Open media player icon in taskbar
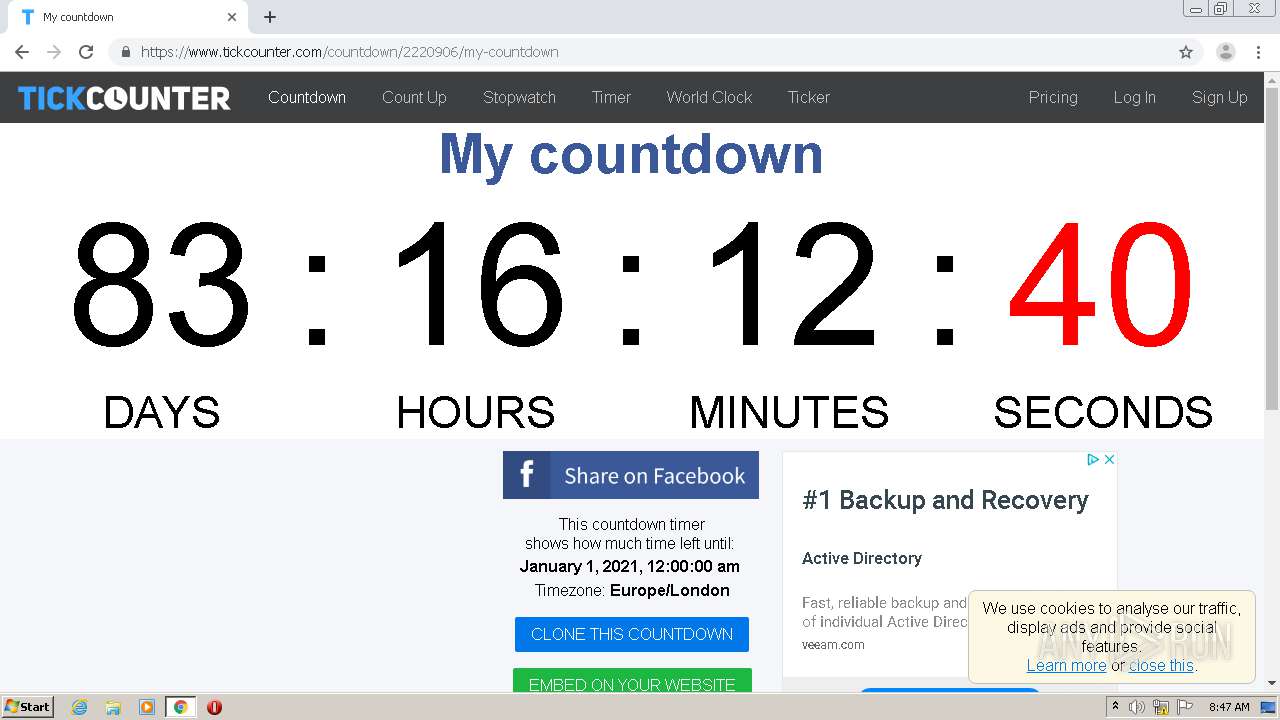Viewport: 1280px width, 720px height. 147,707
